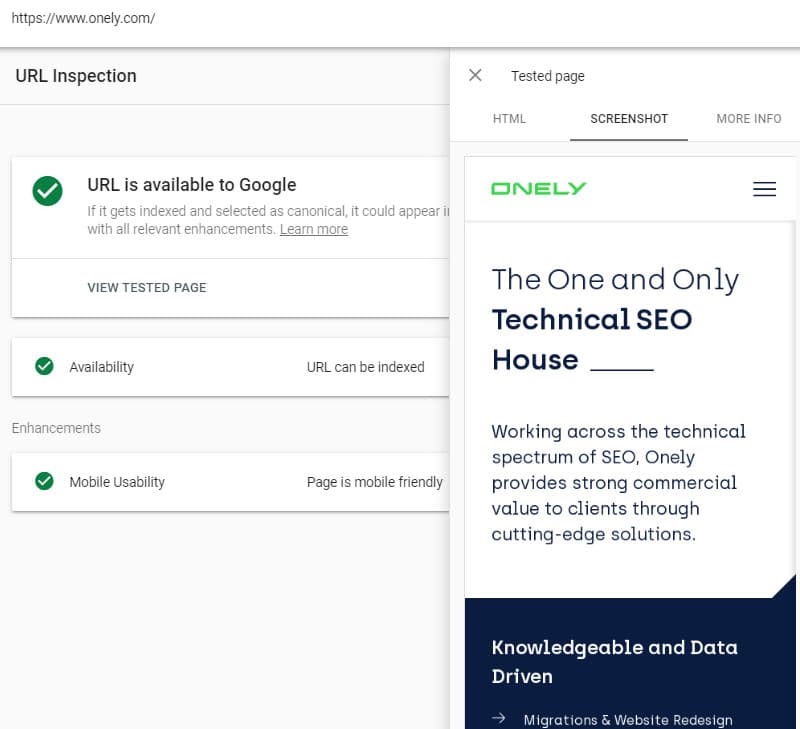Click the Mobile Usability check icon
Viewport: 800px width, 729px height.
pyautogui.click(x=44, y=482)
